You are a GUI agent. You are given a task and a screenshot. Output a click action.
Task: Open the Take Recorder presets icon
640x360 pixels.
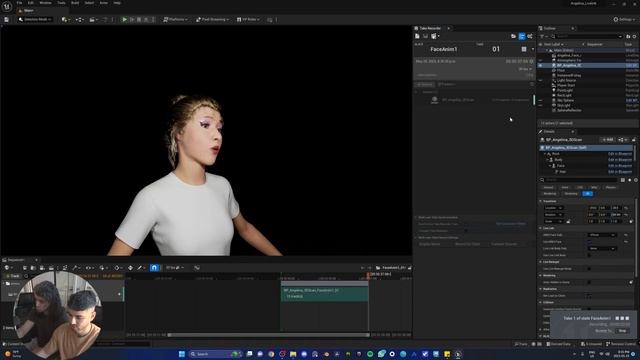coord(435,36)
